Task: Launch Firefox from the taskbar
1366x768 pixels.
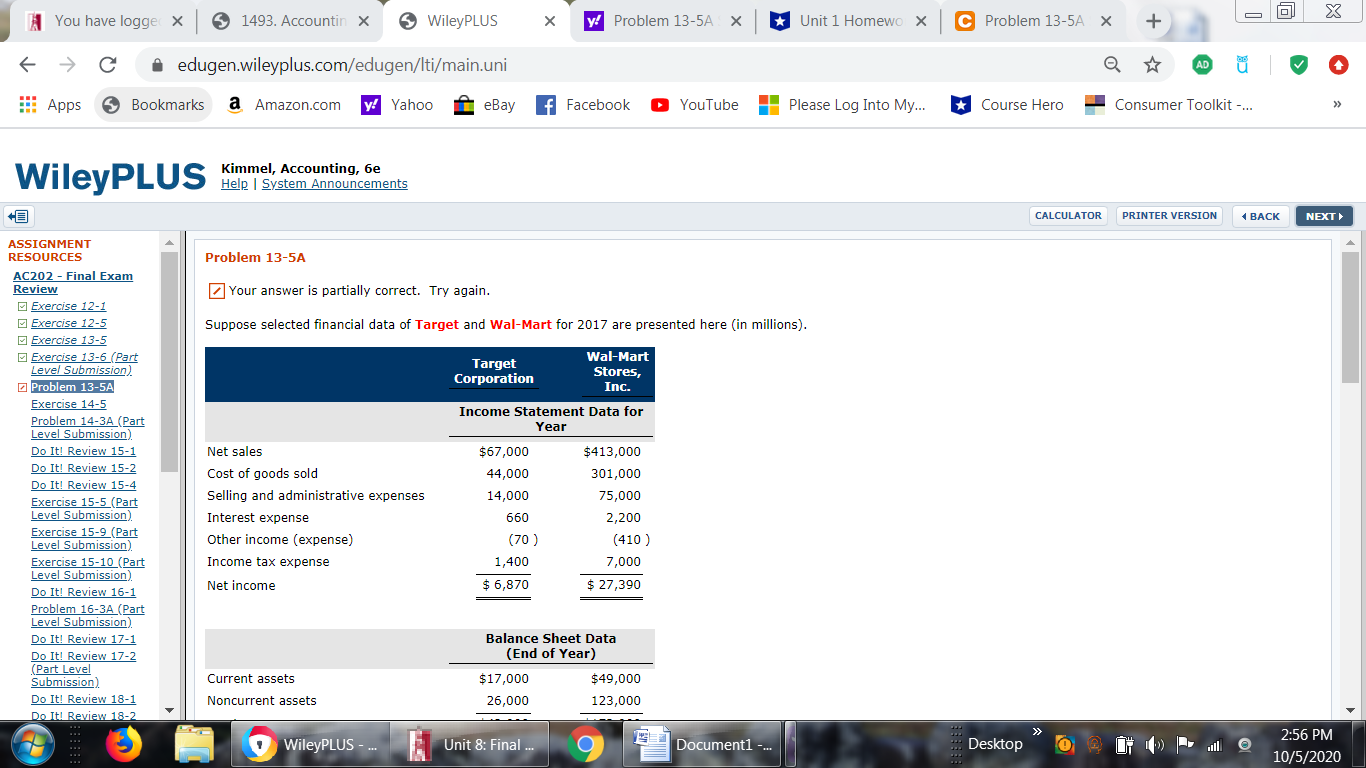Action: (125, 744)
